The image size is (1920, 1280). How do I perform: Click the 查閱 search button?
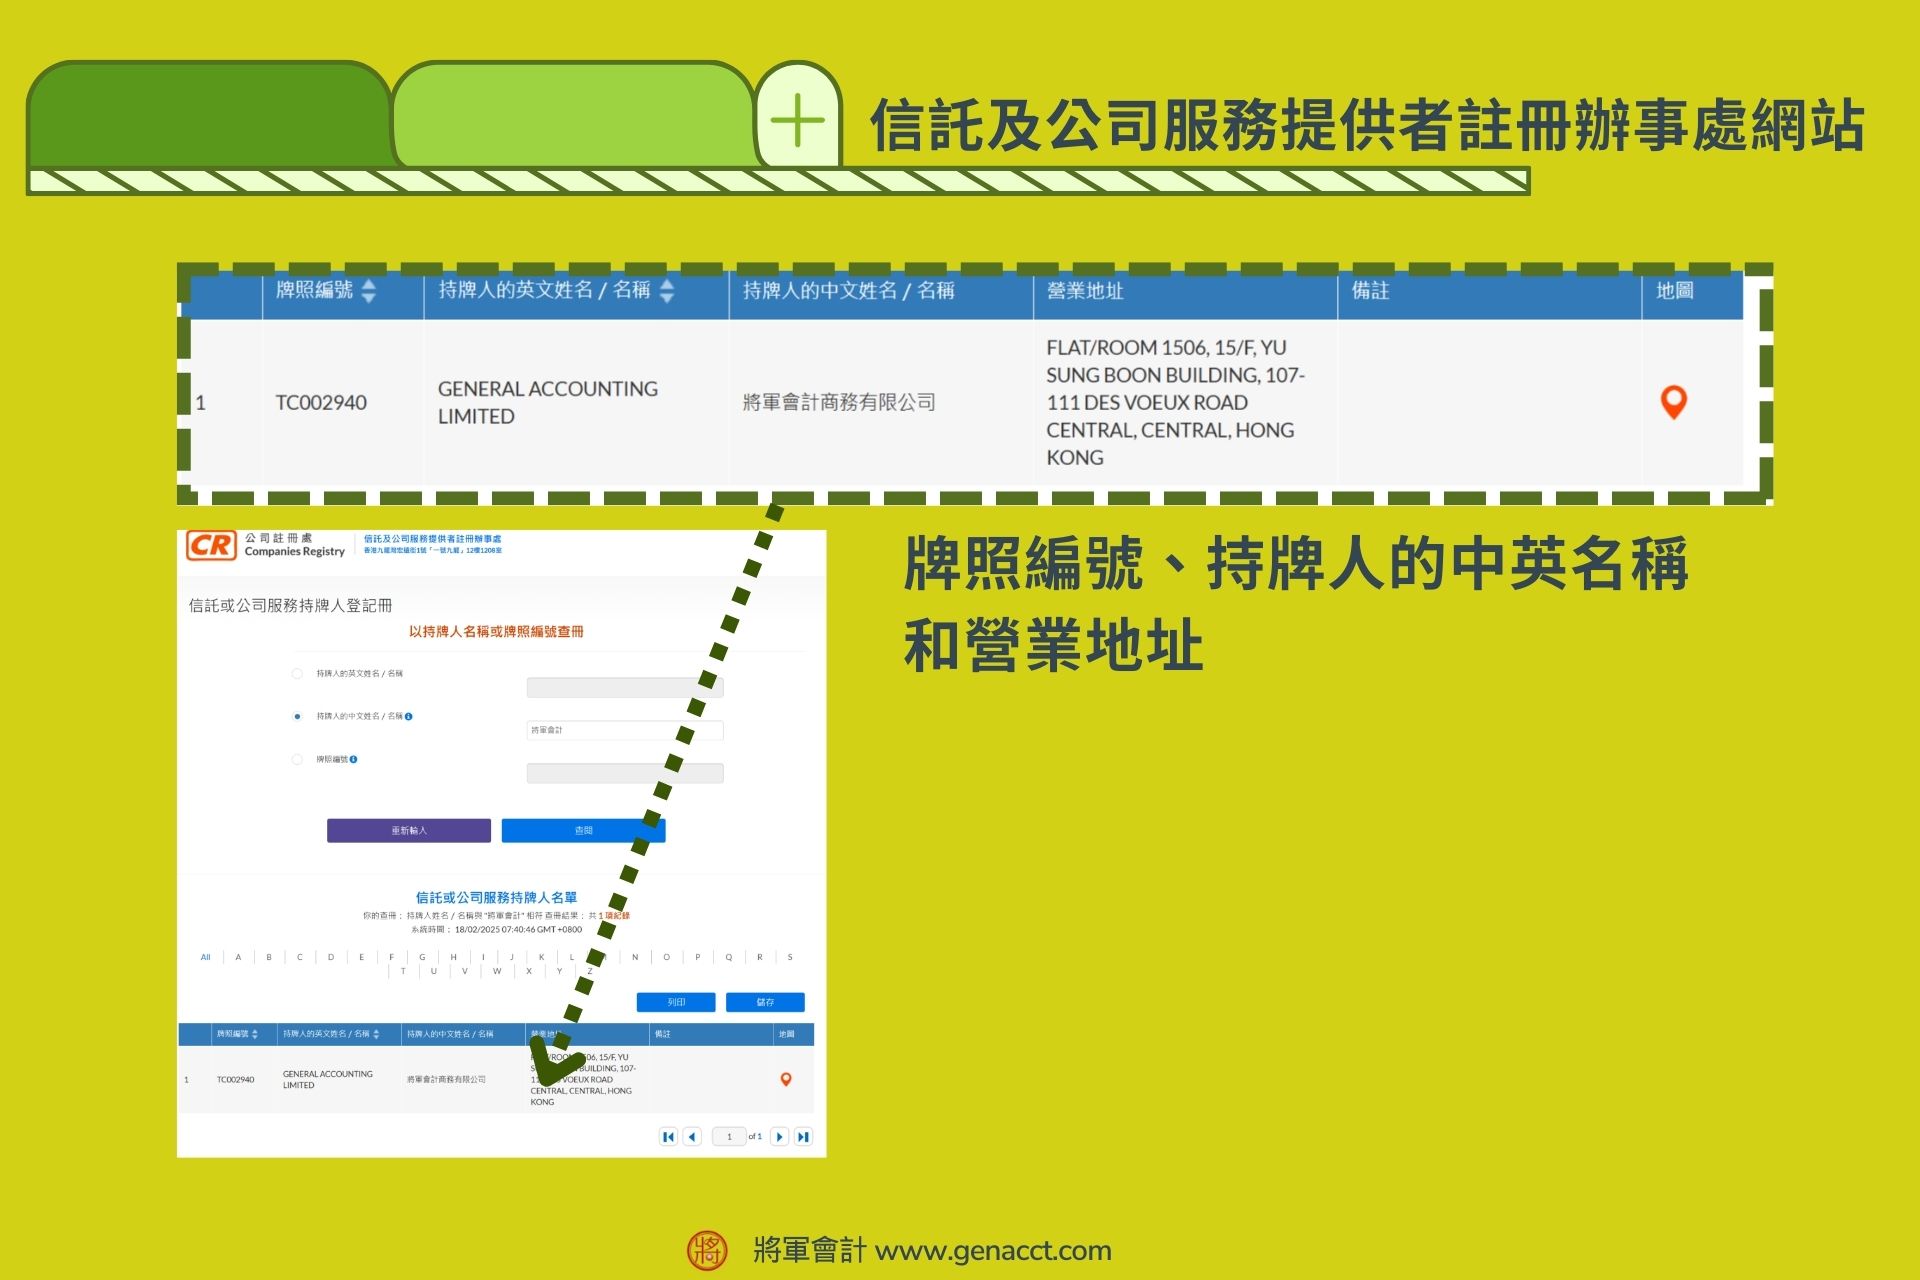[584, 830]
